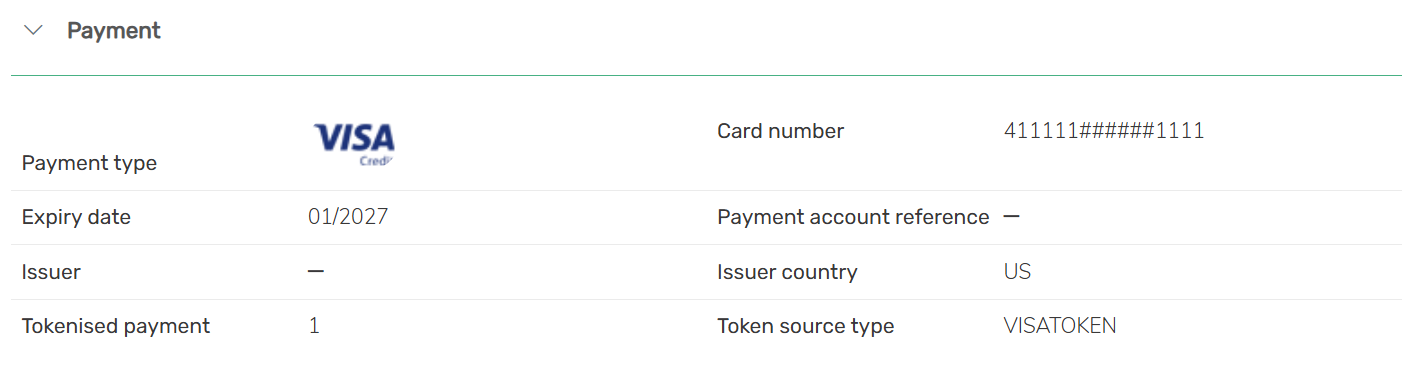Click the Payment type label
The height and width of the screenshot is (378, 1413).
[89, 163]
